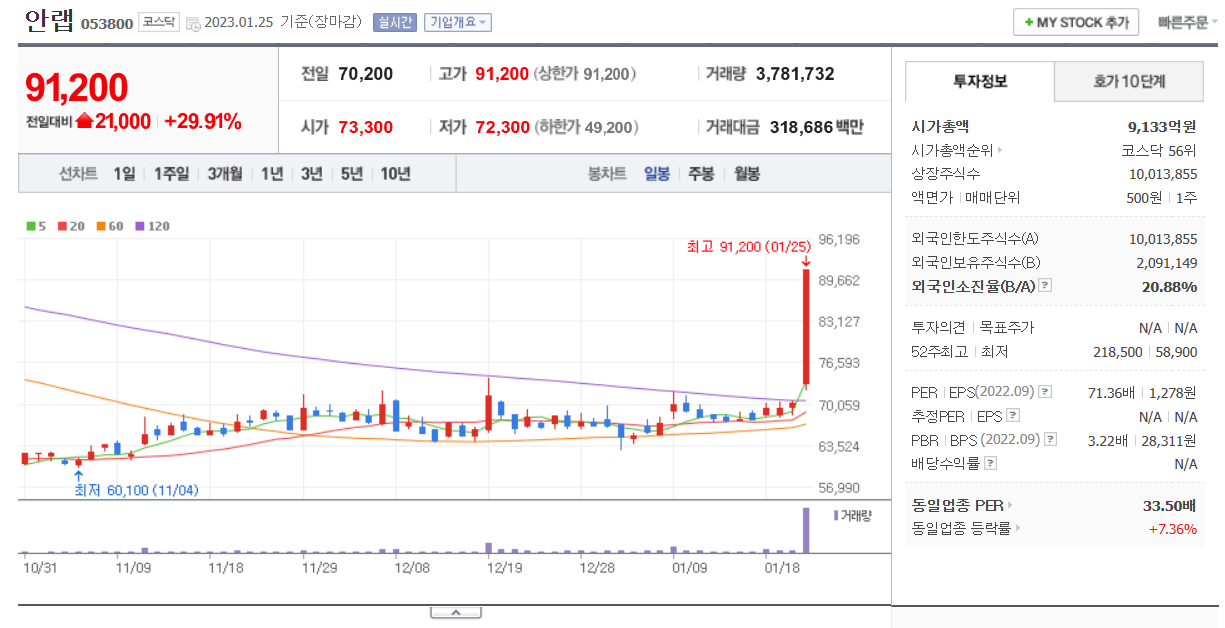Click the current price 91,200
Viewport: 1225px width, 628px height.
(x=76, y=88)
